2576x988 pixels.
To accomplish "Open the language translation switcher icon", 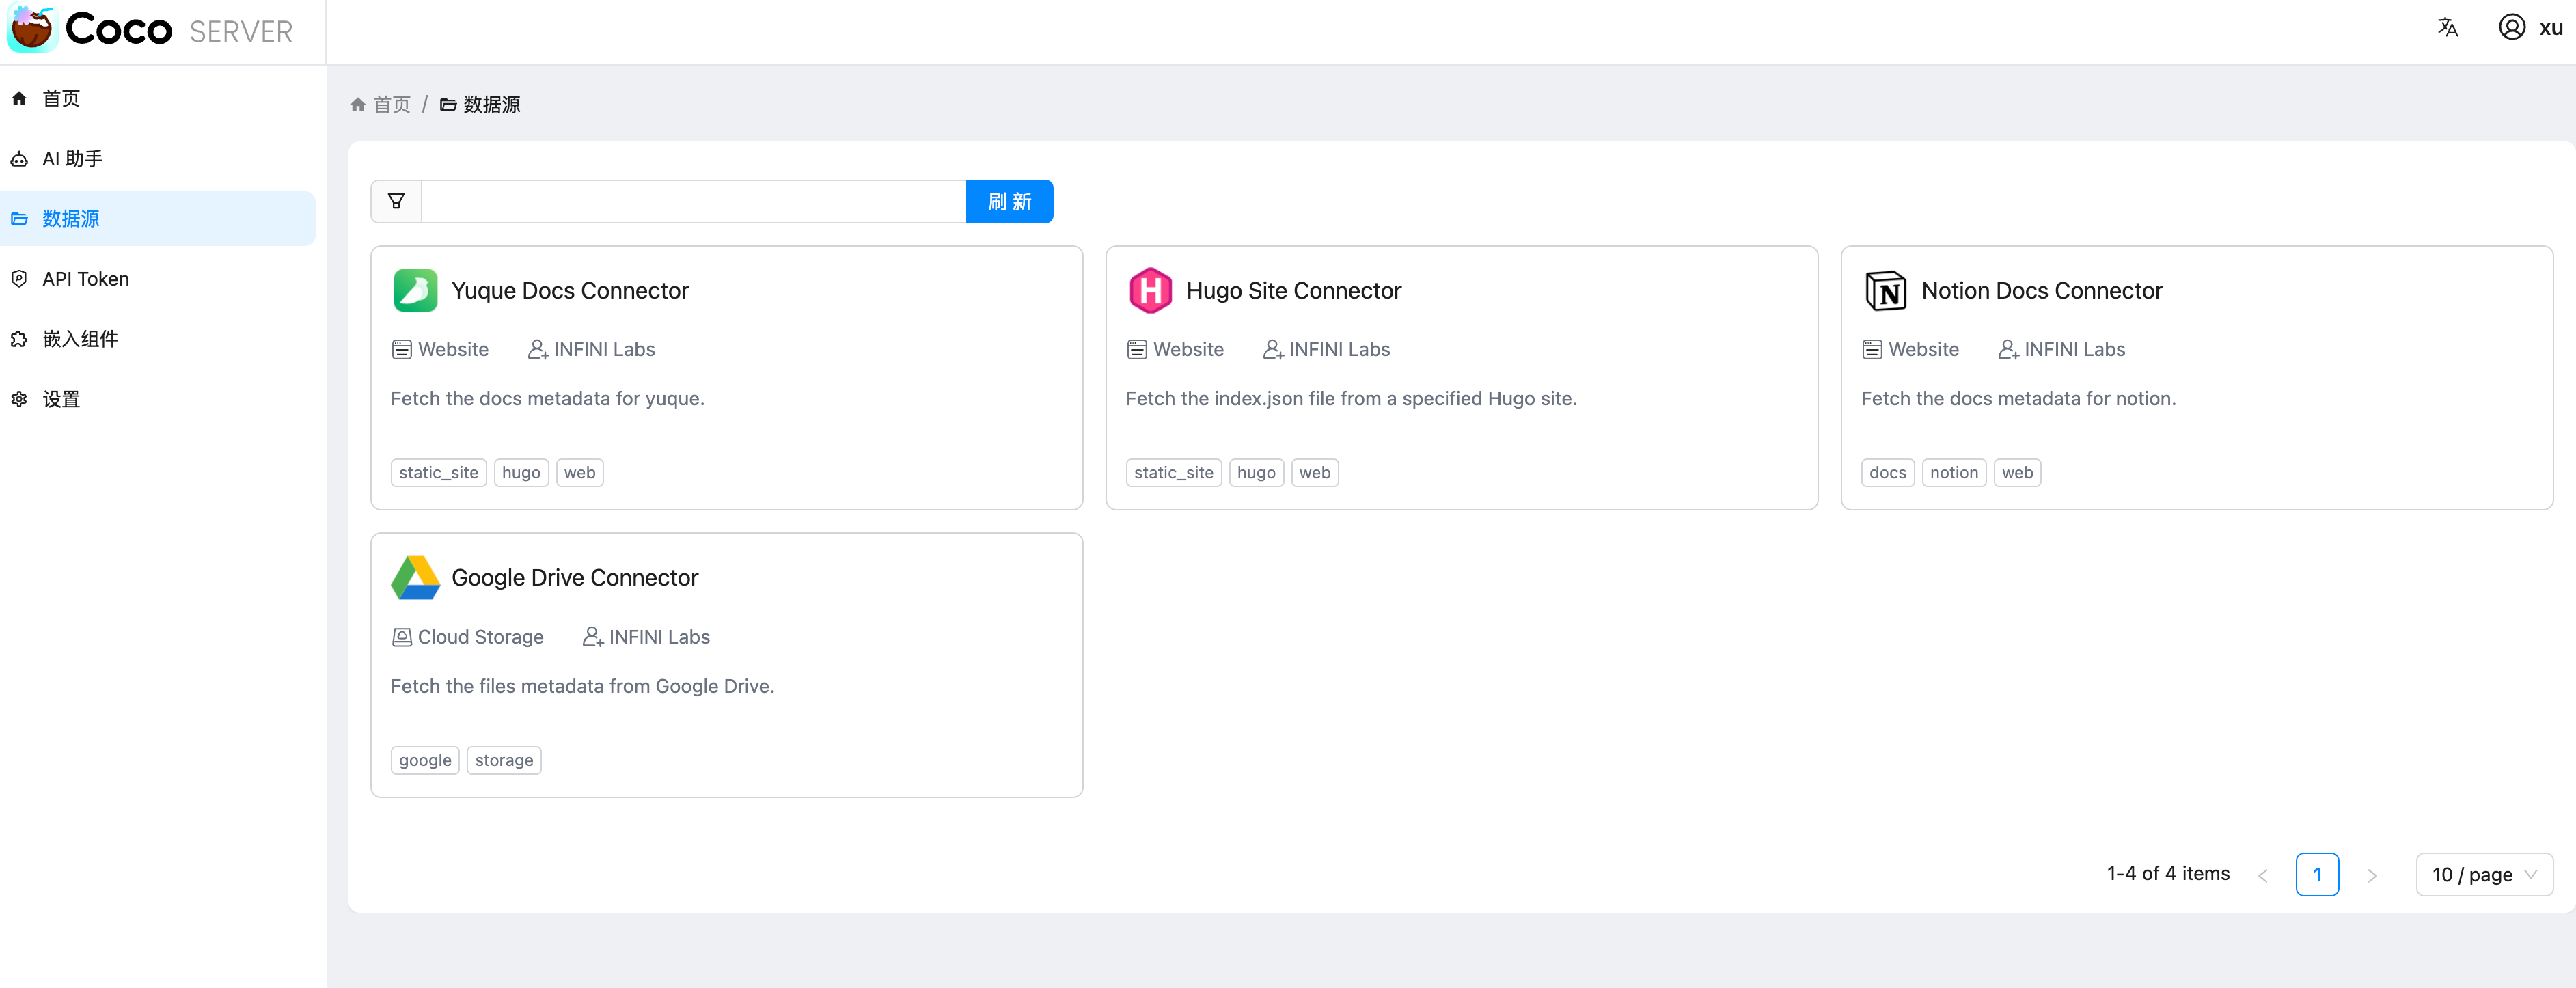I will click(2447, 27).
